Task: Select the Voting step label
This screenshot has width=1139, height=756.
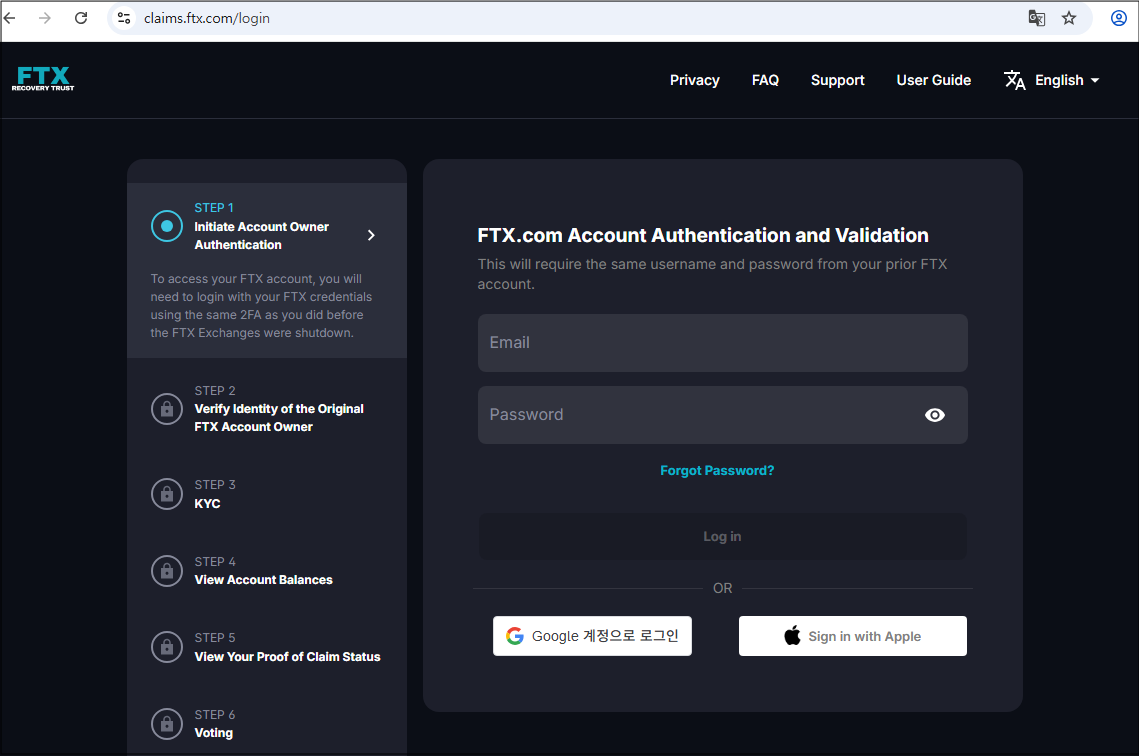Action: (x=214, y=733)
